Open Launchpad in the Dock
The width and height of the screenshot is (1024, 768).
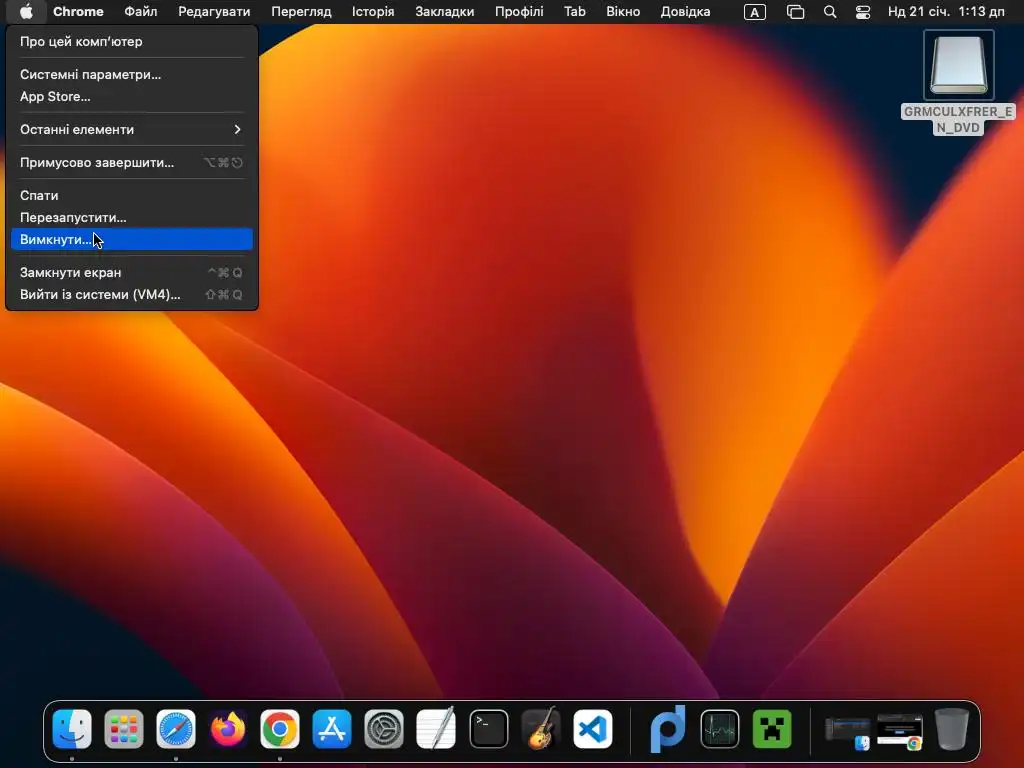123,729
